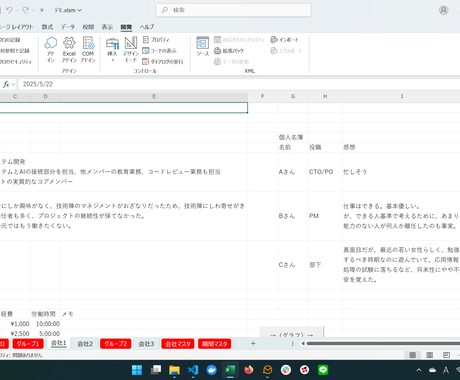Screen dimensions: 460x380
Task: Open Firefox from the taskbar
Action: click(249, 370)
